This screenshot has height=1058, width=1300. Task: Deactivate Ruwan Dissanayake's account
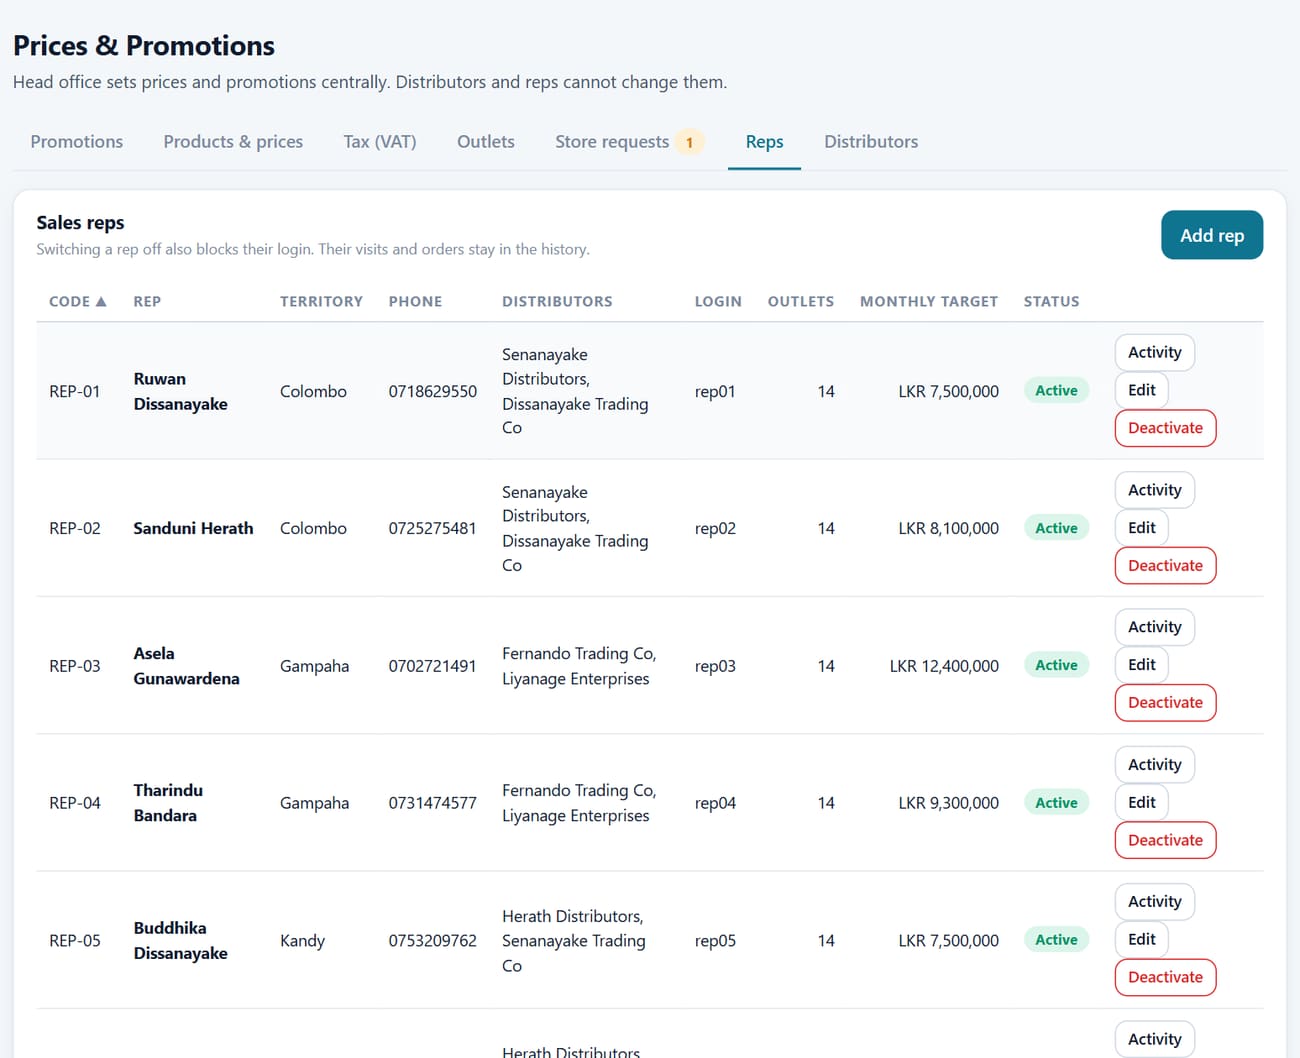point(1166,428)
